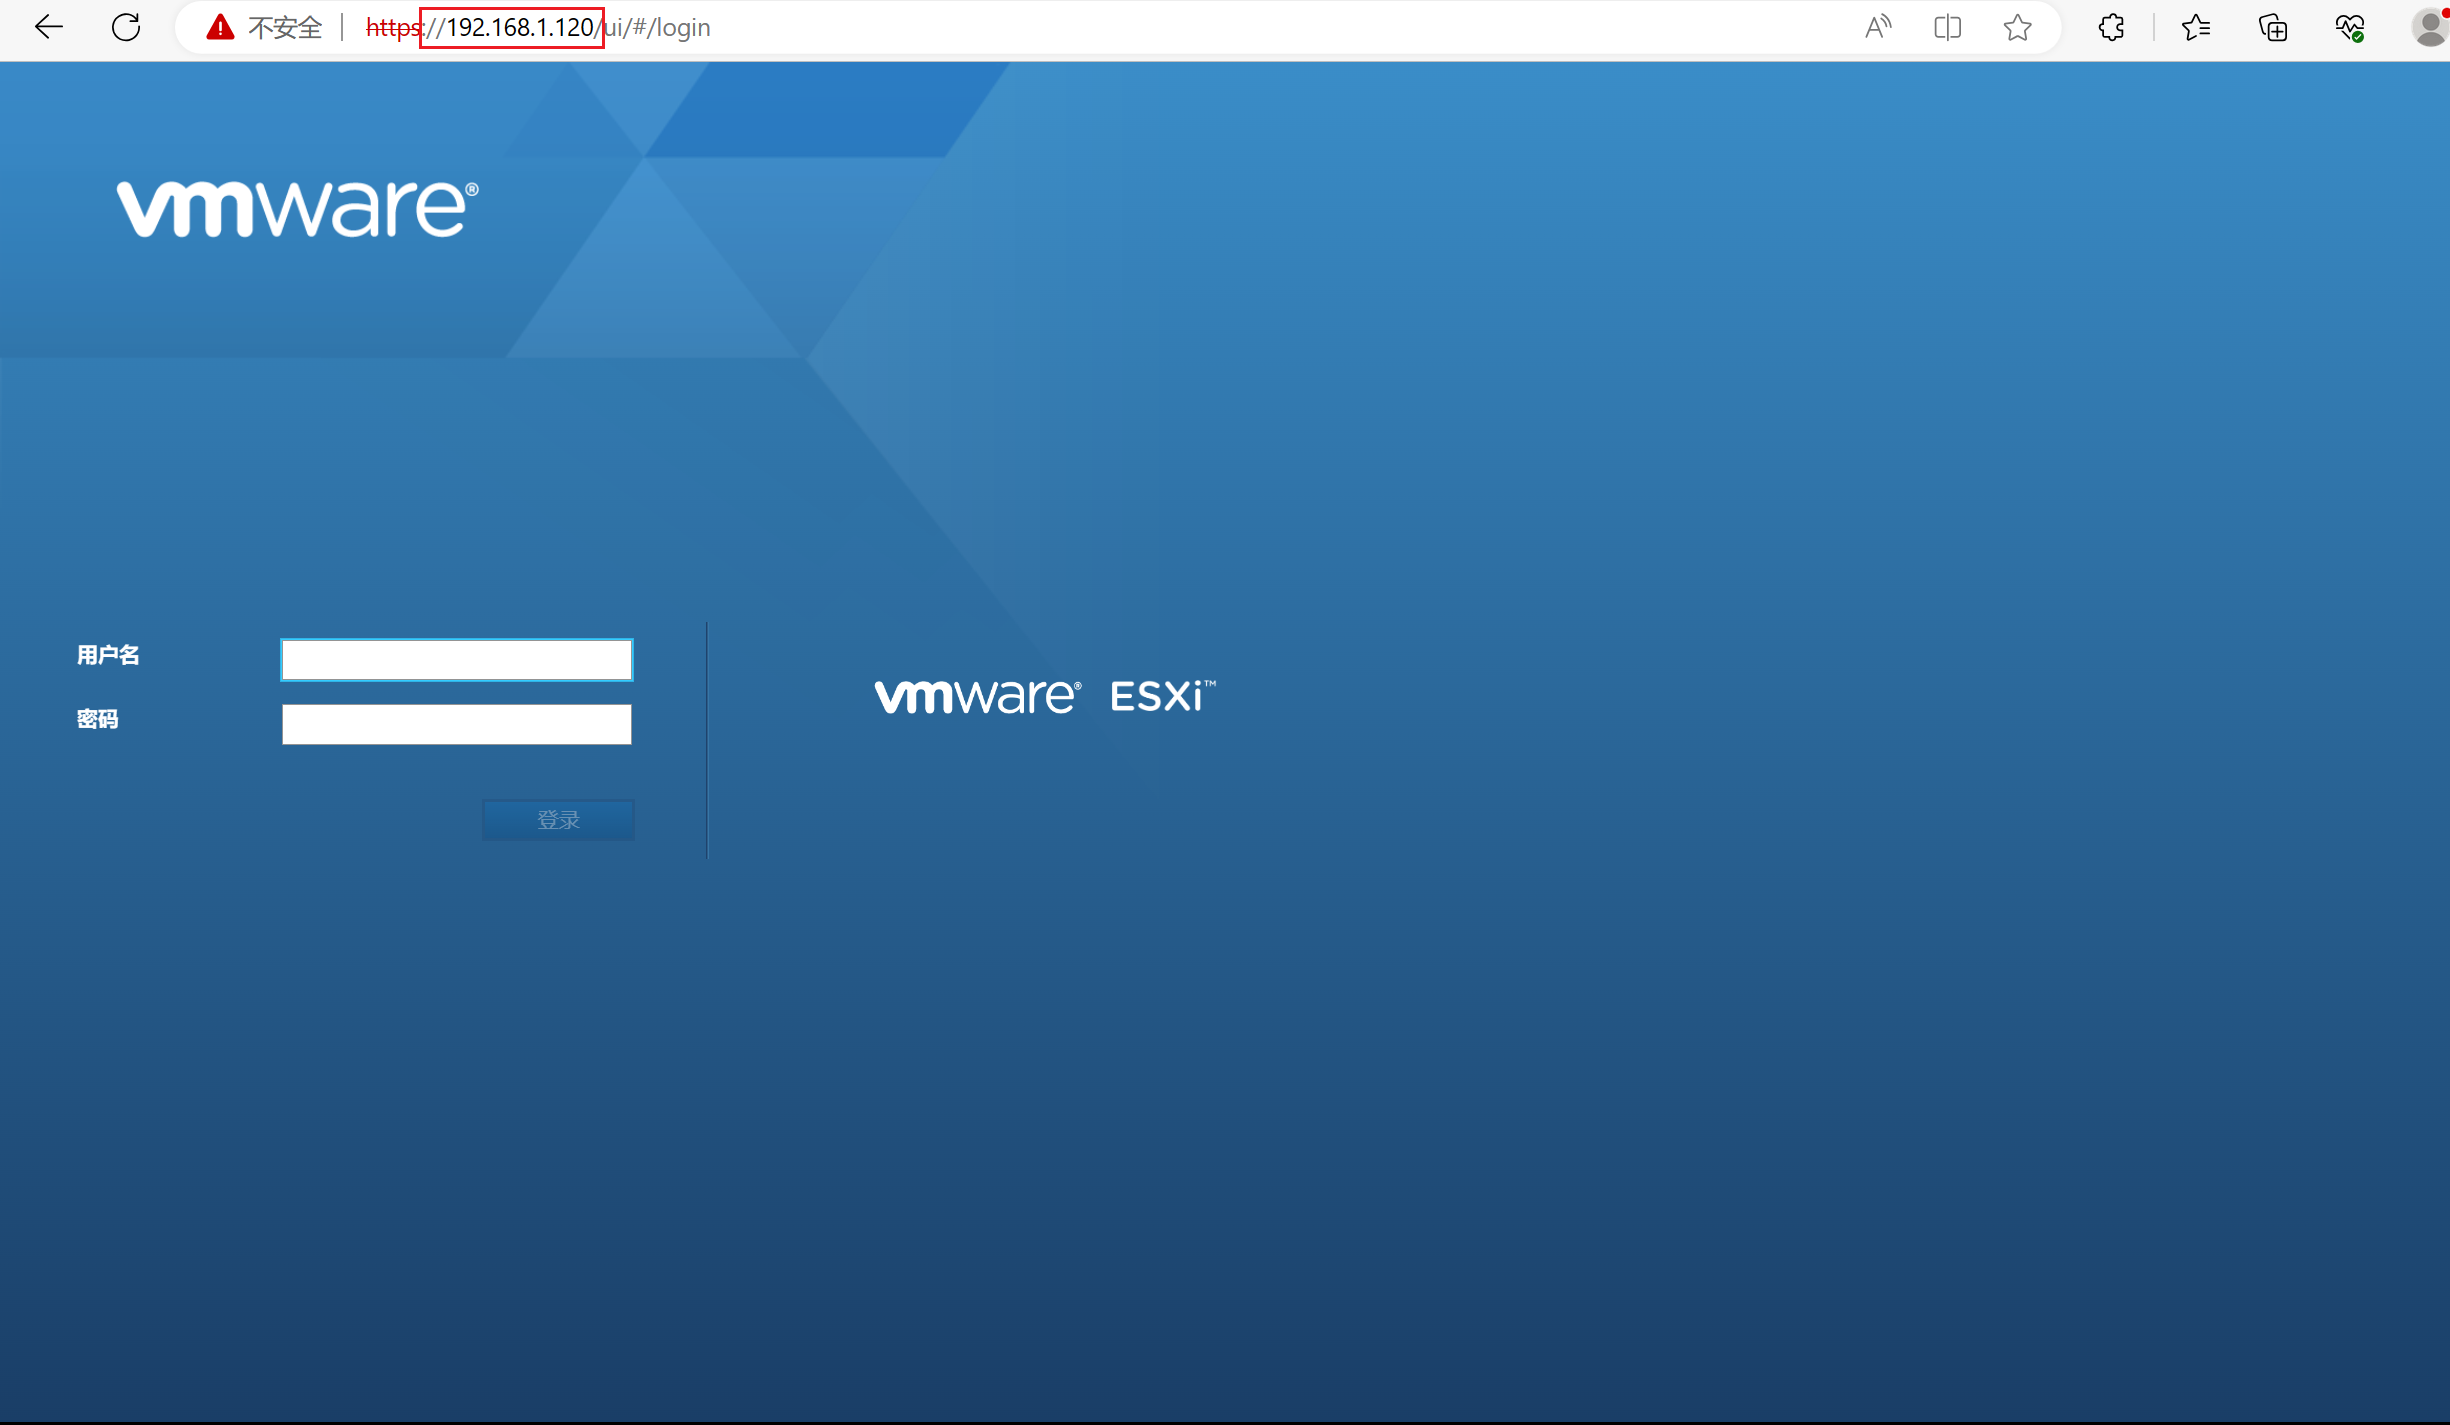Screen dimensions: 2450x1425
Task: Open the split screen icon
Action: [1947, 27]
